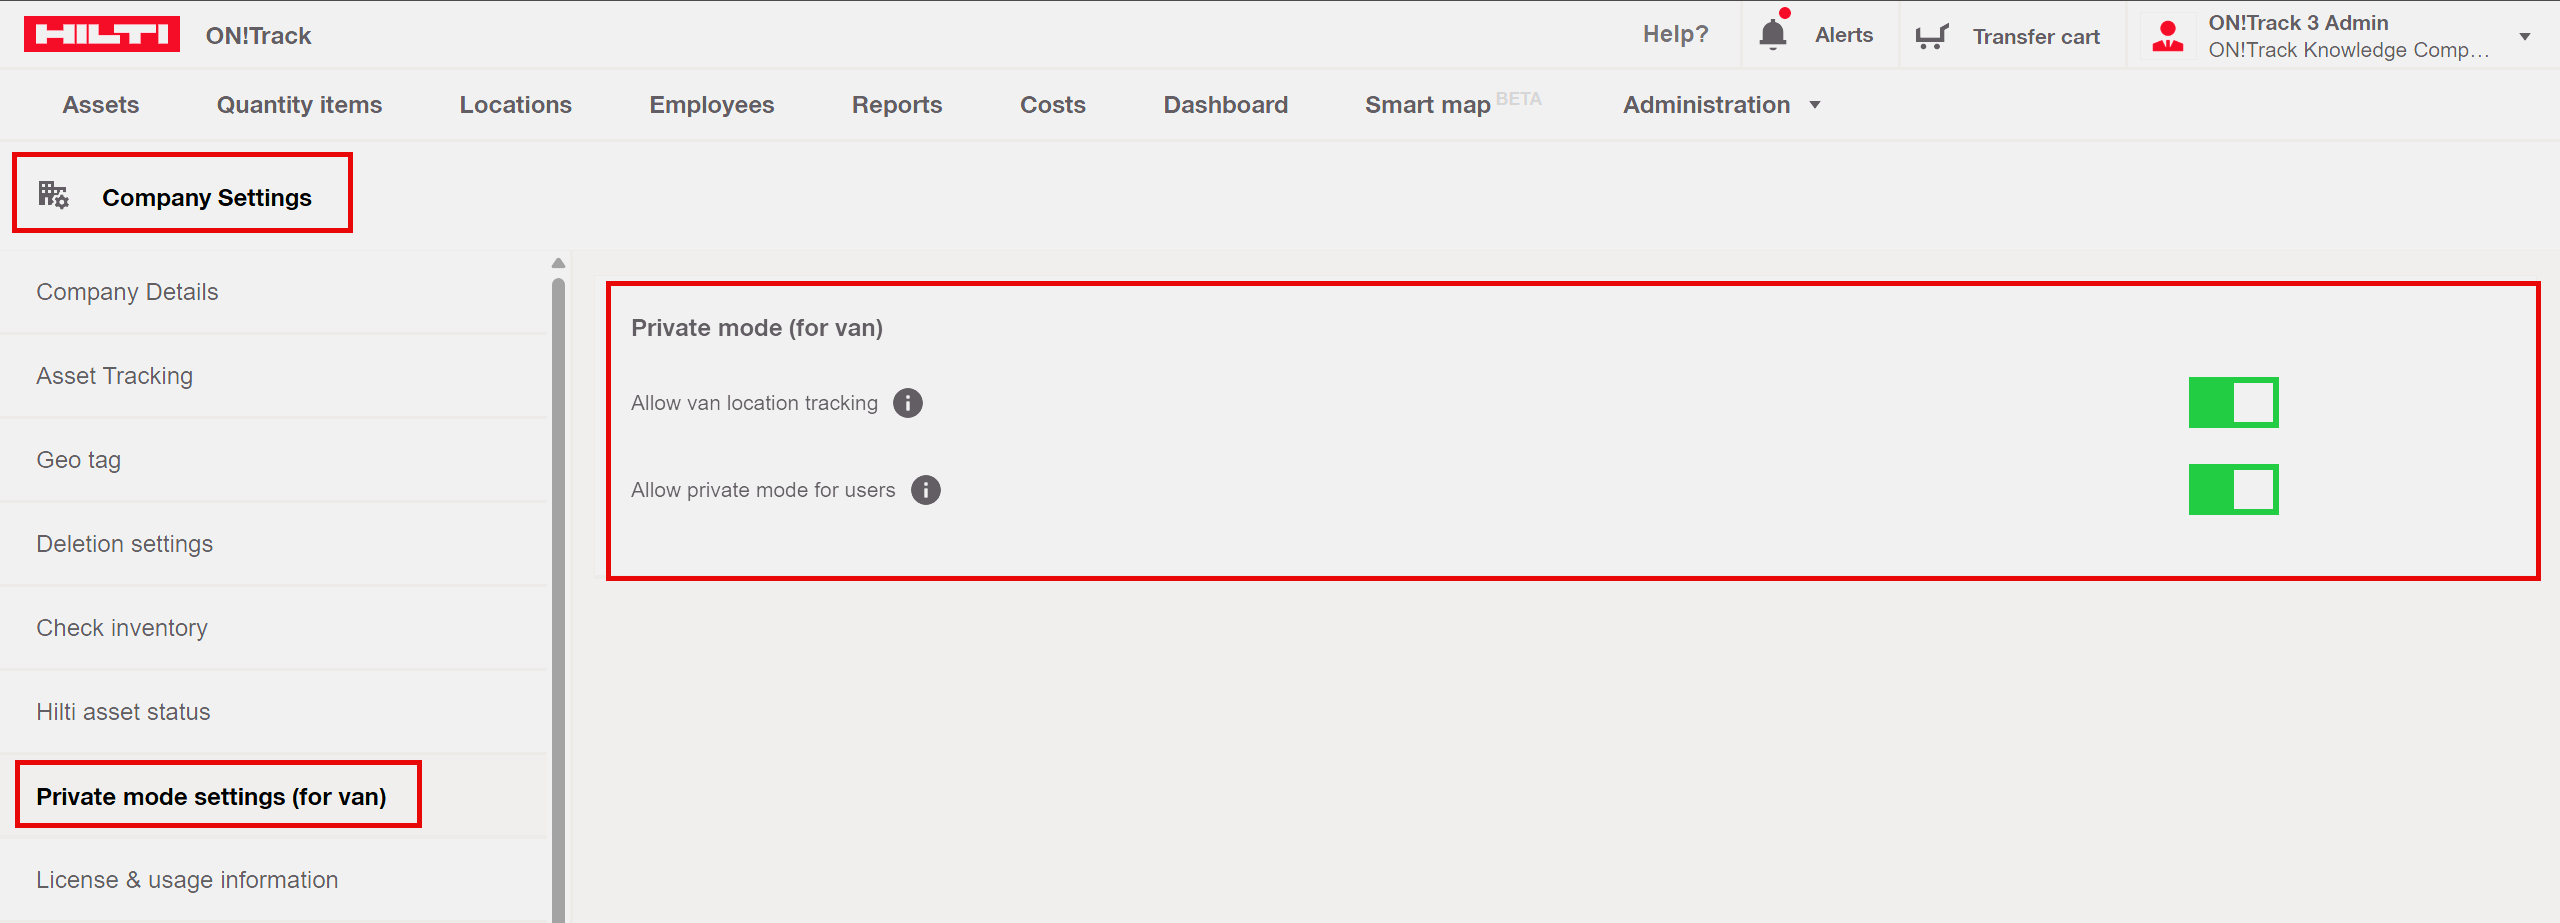Select Asset Tracking settings
Image resolution: width=2560 pixels, height=923 pixels.
tap(115, 376)
